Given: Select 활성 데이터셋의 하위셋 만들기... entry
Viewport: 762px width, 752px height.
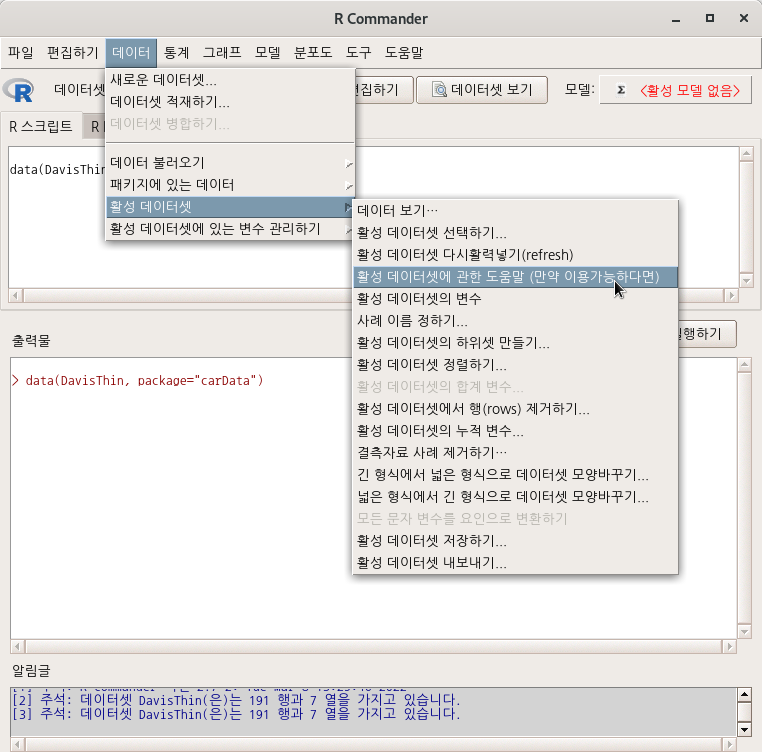Looking at the screenshot, I should tap(515, 343).
